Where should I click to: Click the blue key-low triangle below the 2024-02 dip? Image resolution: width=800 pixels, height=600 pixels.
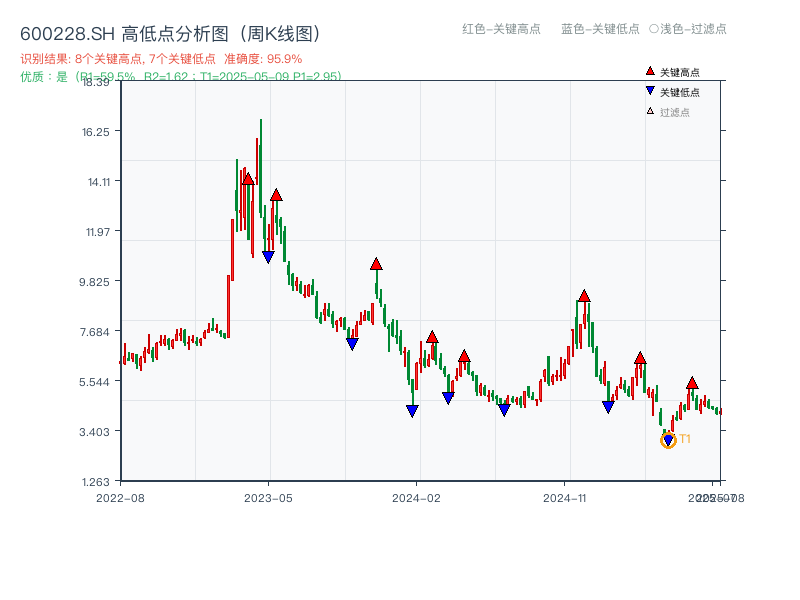coord(412,410)
